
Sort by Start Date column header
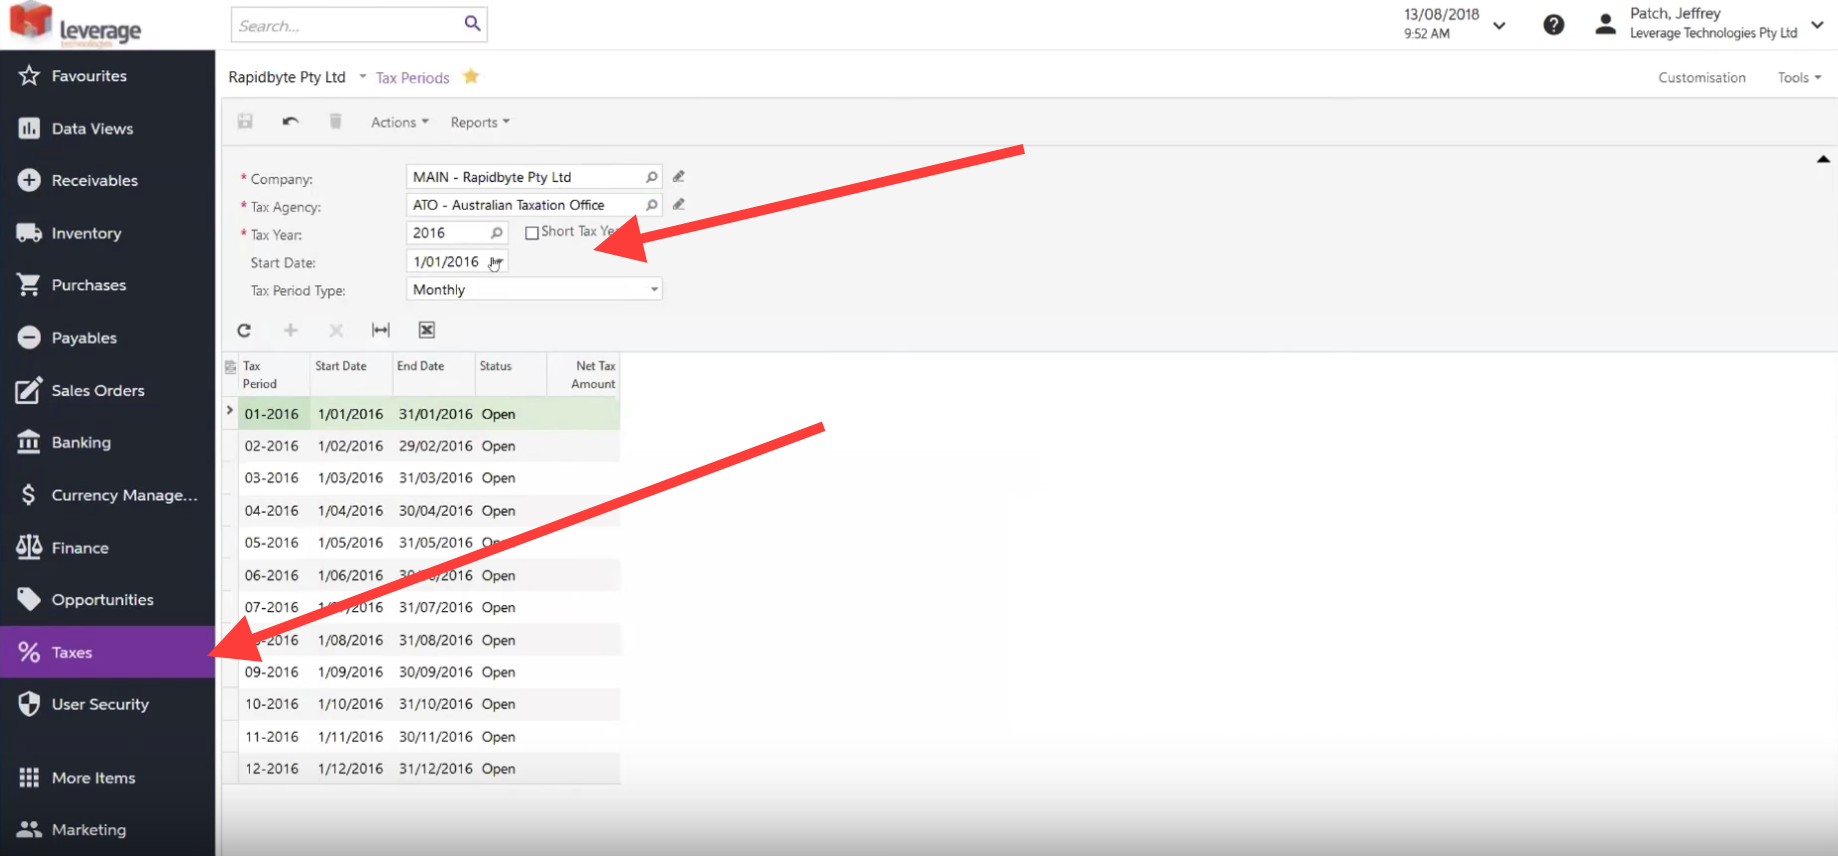351,375
